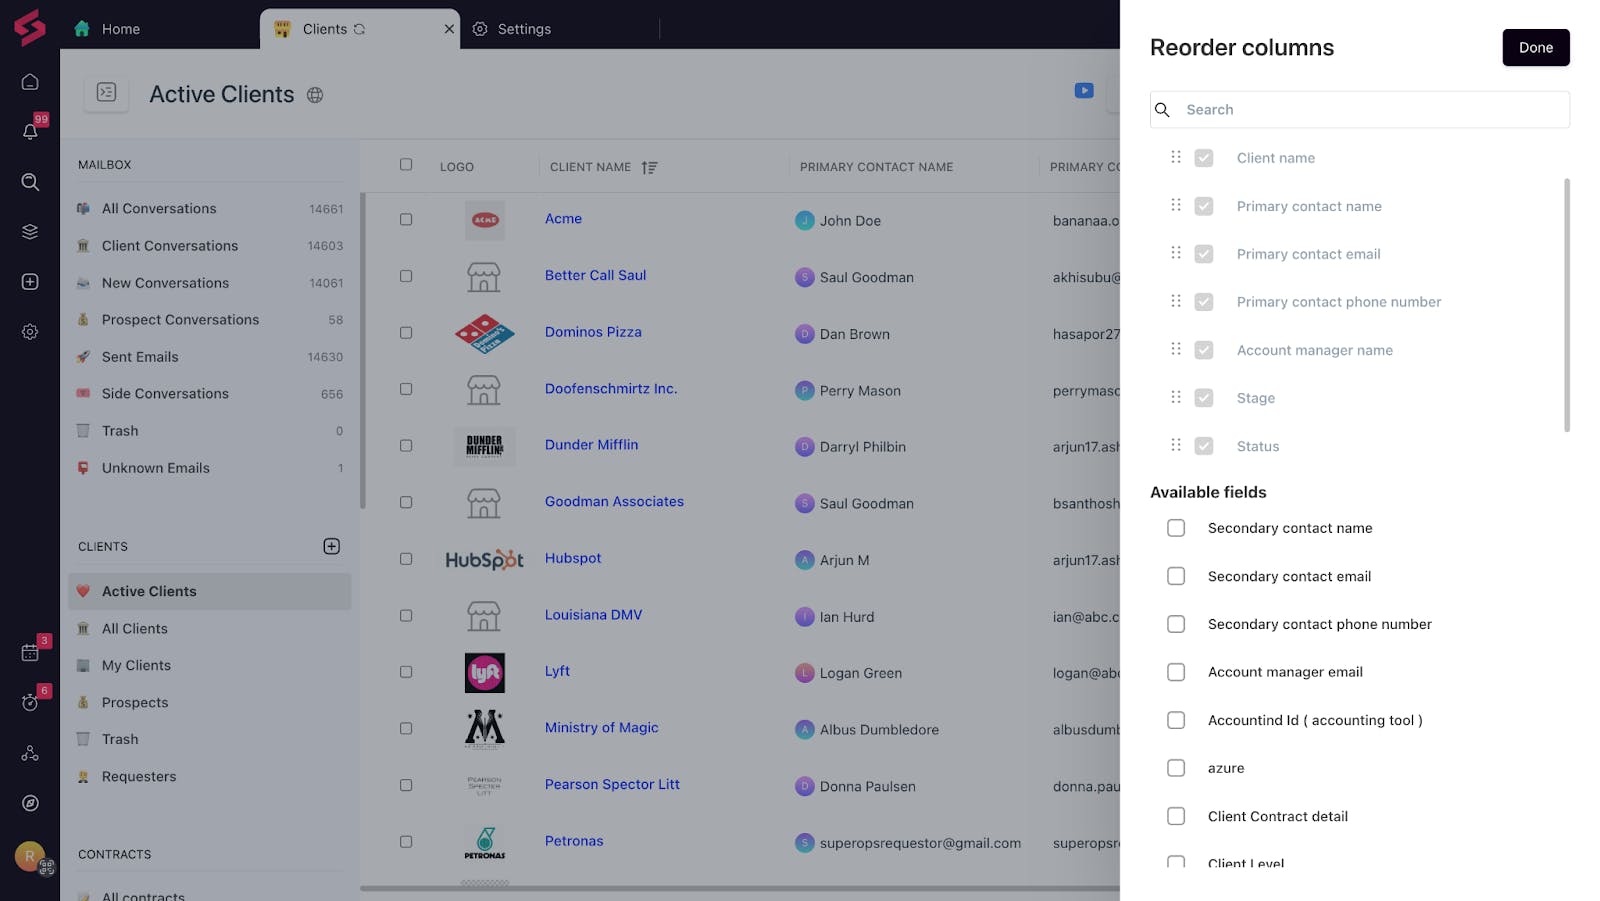The height and width of the screenshot is (901, 1600).
Task: Close the Clients tab
Action: 449,29
